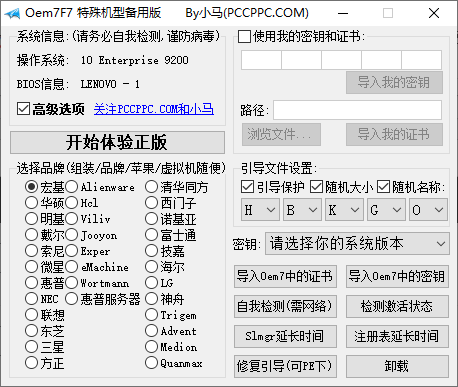Click 修复引导(可PE下) button

click(x=285, y=366)
